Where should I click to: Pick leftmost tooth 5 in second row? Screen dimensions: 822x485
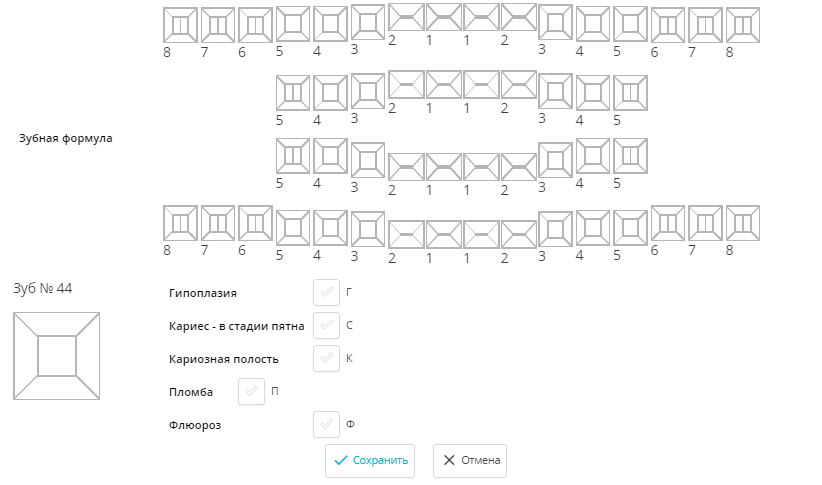click(293, 93)
